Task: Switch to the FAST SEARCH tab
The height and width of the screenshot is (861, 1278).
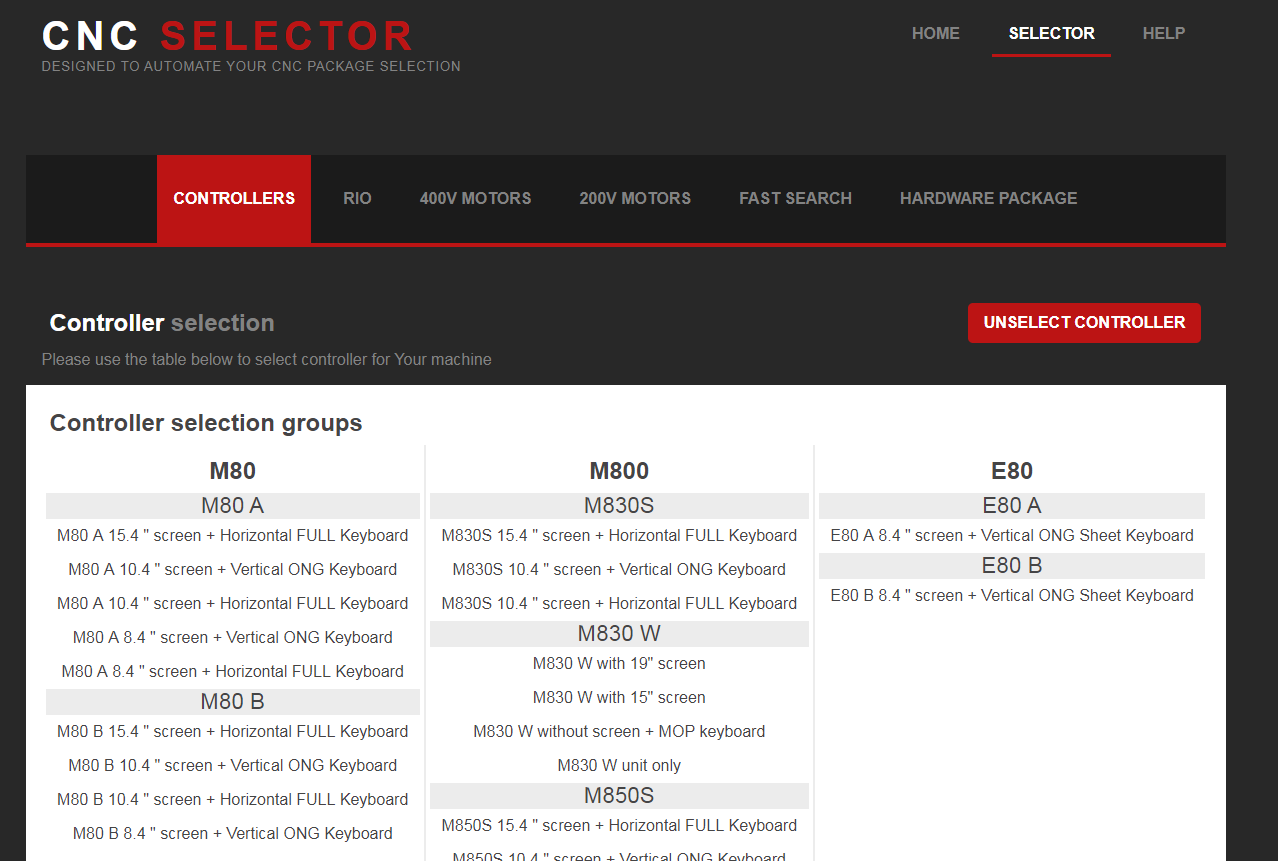Action: pyautogui.click(x=795, y=198)
